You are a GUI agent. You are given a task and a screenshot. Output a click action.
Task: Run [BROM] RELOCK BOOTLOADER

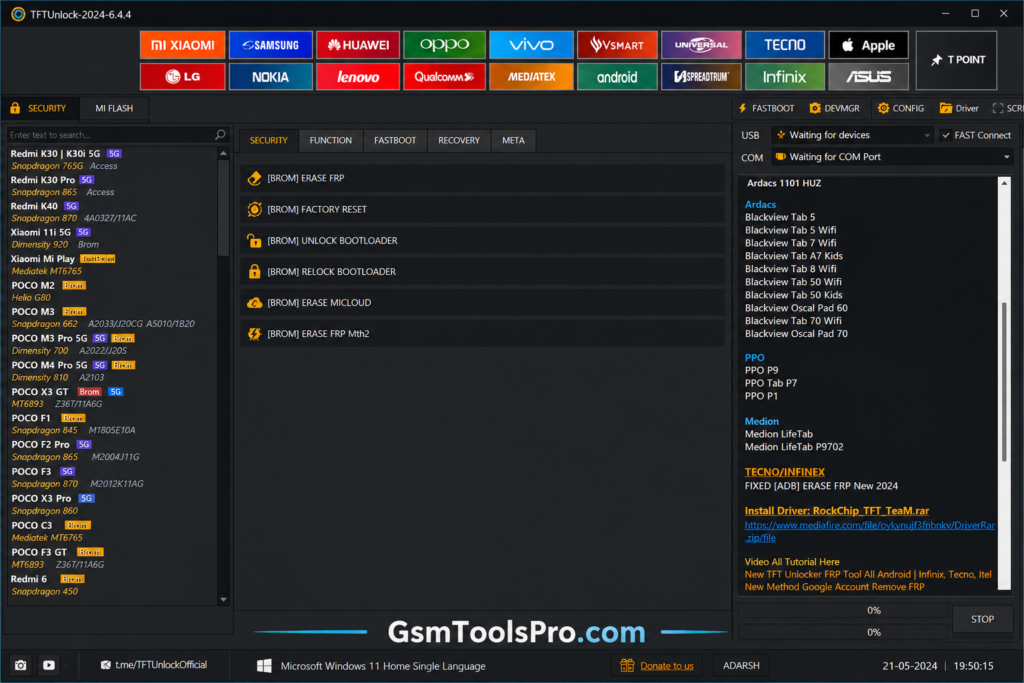click(x=483, y=272)
